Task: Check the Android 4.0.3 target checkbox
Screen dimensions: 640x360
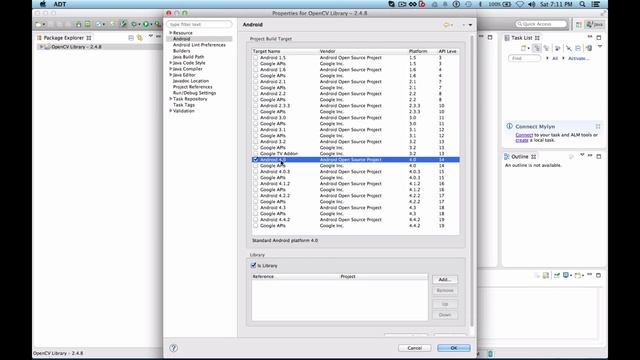Action: pyautogui.click(x=256, y=172)
